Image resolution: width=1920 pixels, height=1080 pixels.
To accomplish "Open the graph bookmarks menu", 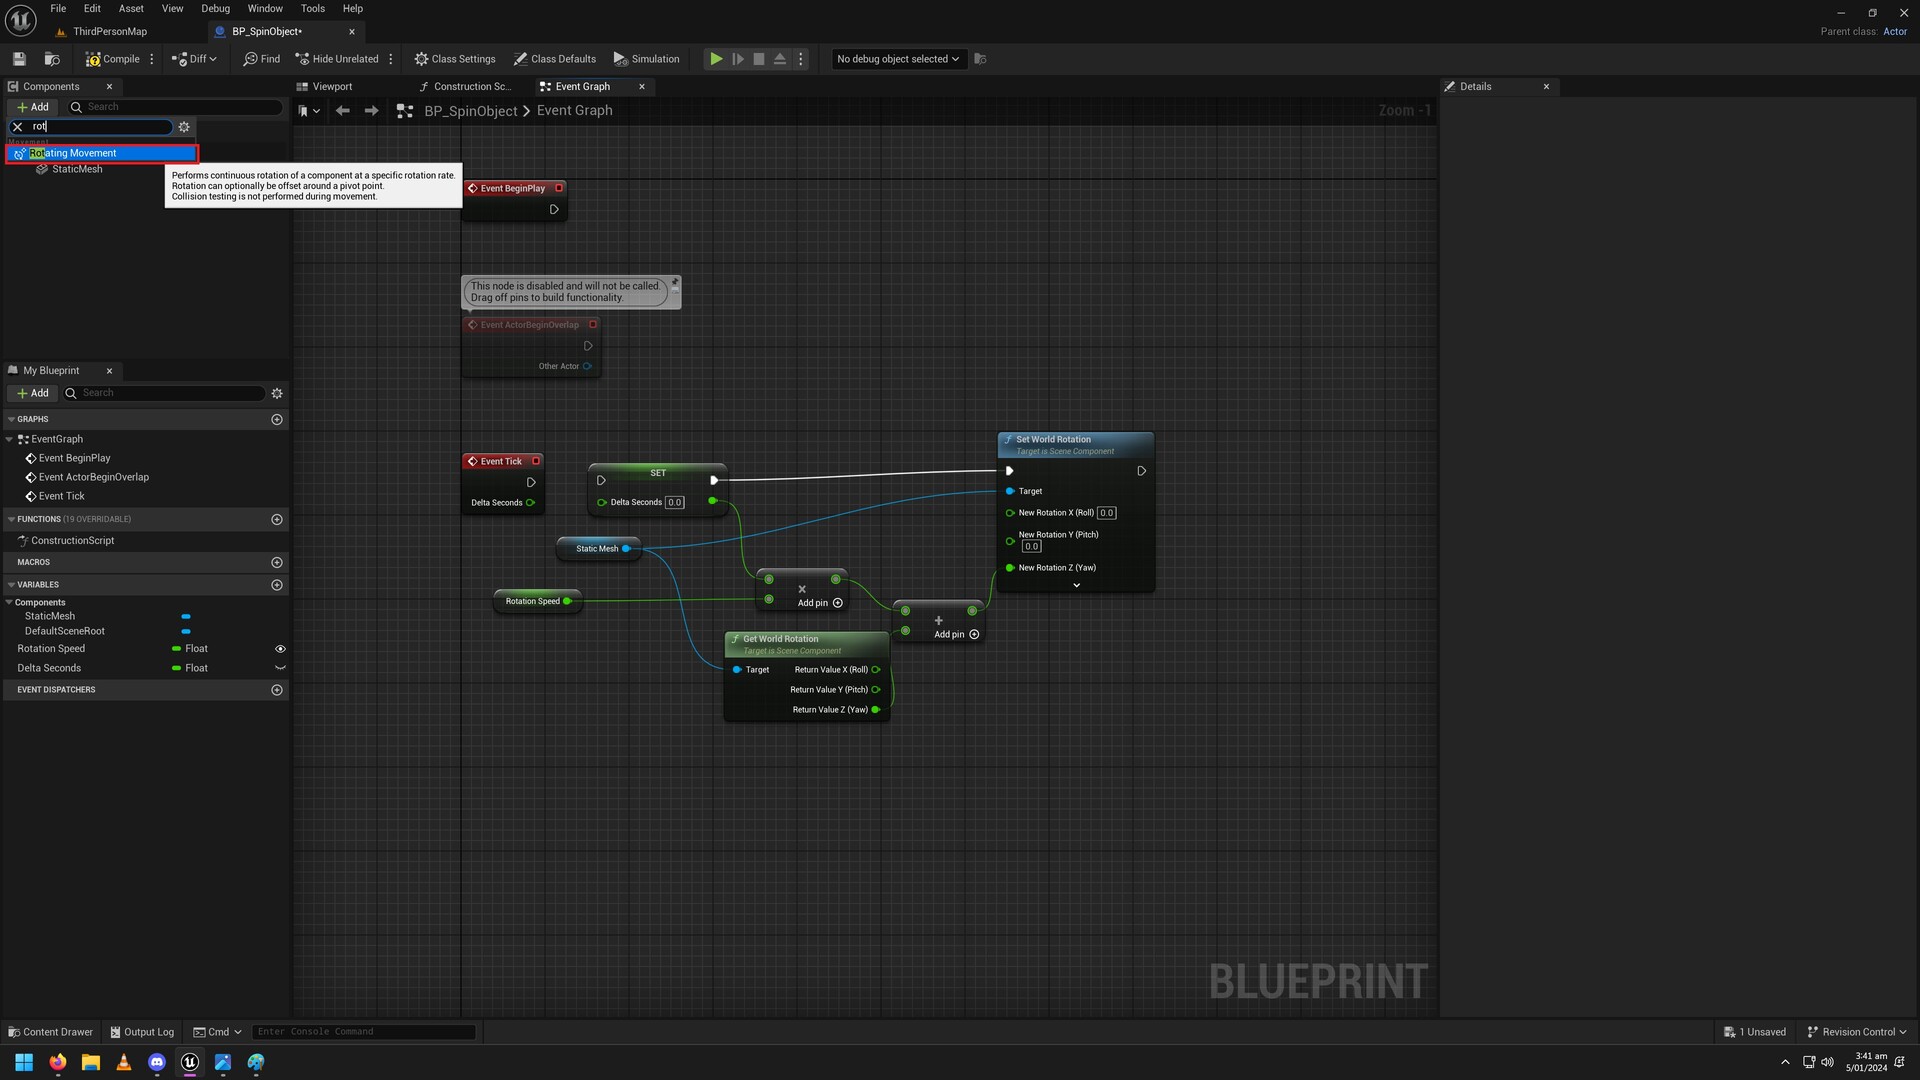I will coord(309,111).
